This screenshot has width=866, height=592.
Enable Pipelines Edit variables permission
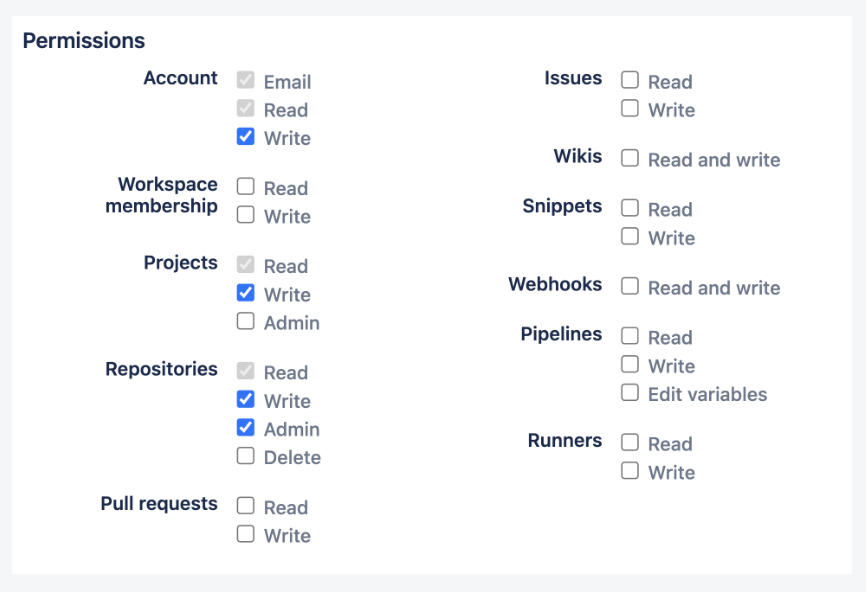coord(629,393)
